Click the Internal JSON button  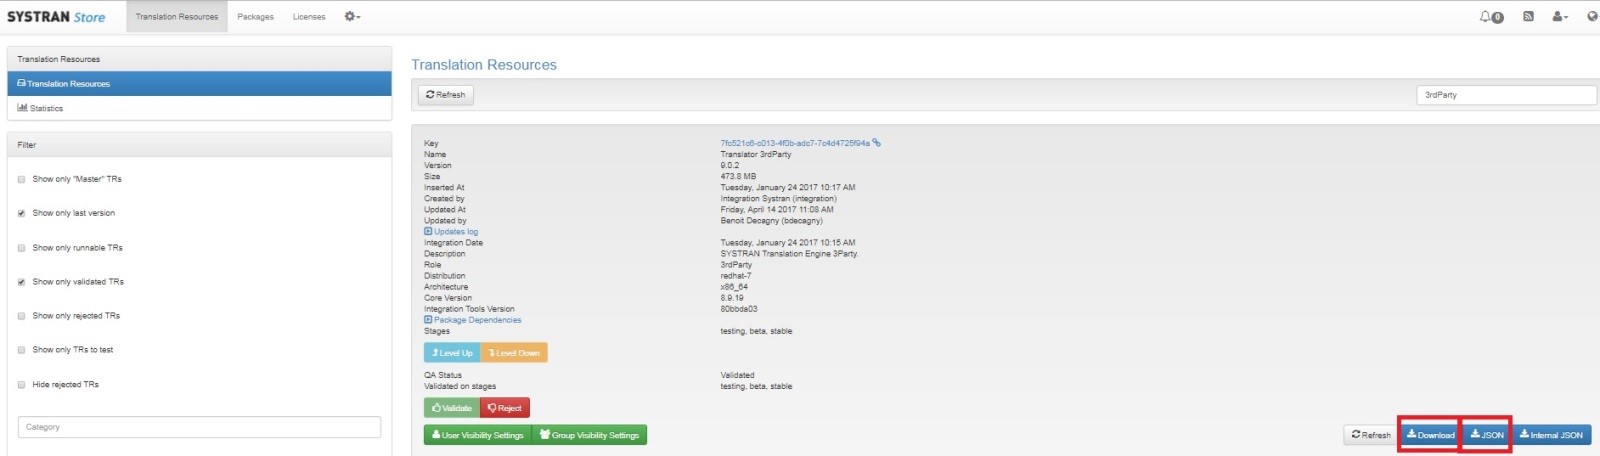[1551, 435]
